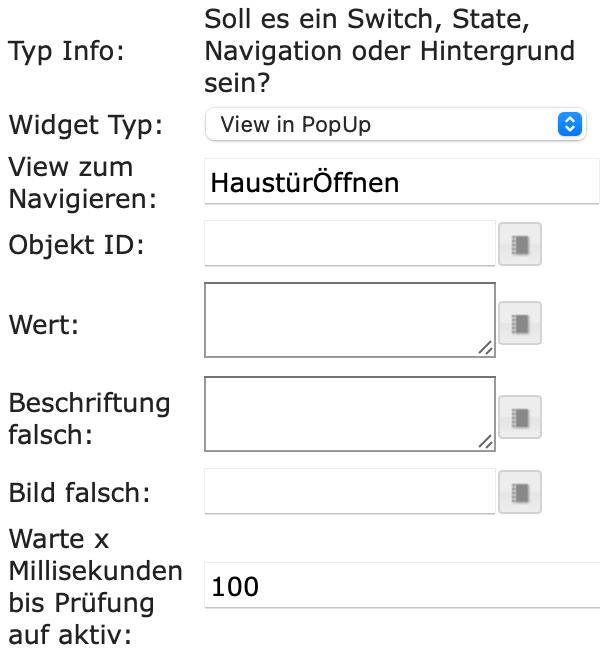The width and height of the screenshot is (600, 660).
Task: Open the picker icon beside Beschriftung falsch
Action: (x=520, y=416)
